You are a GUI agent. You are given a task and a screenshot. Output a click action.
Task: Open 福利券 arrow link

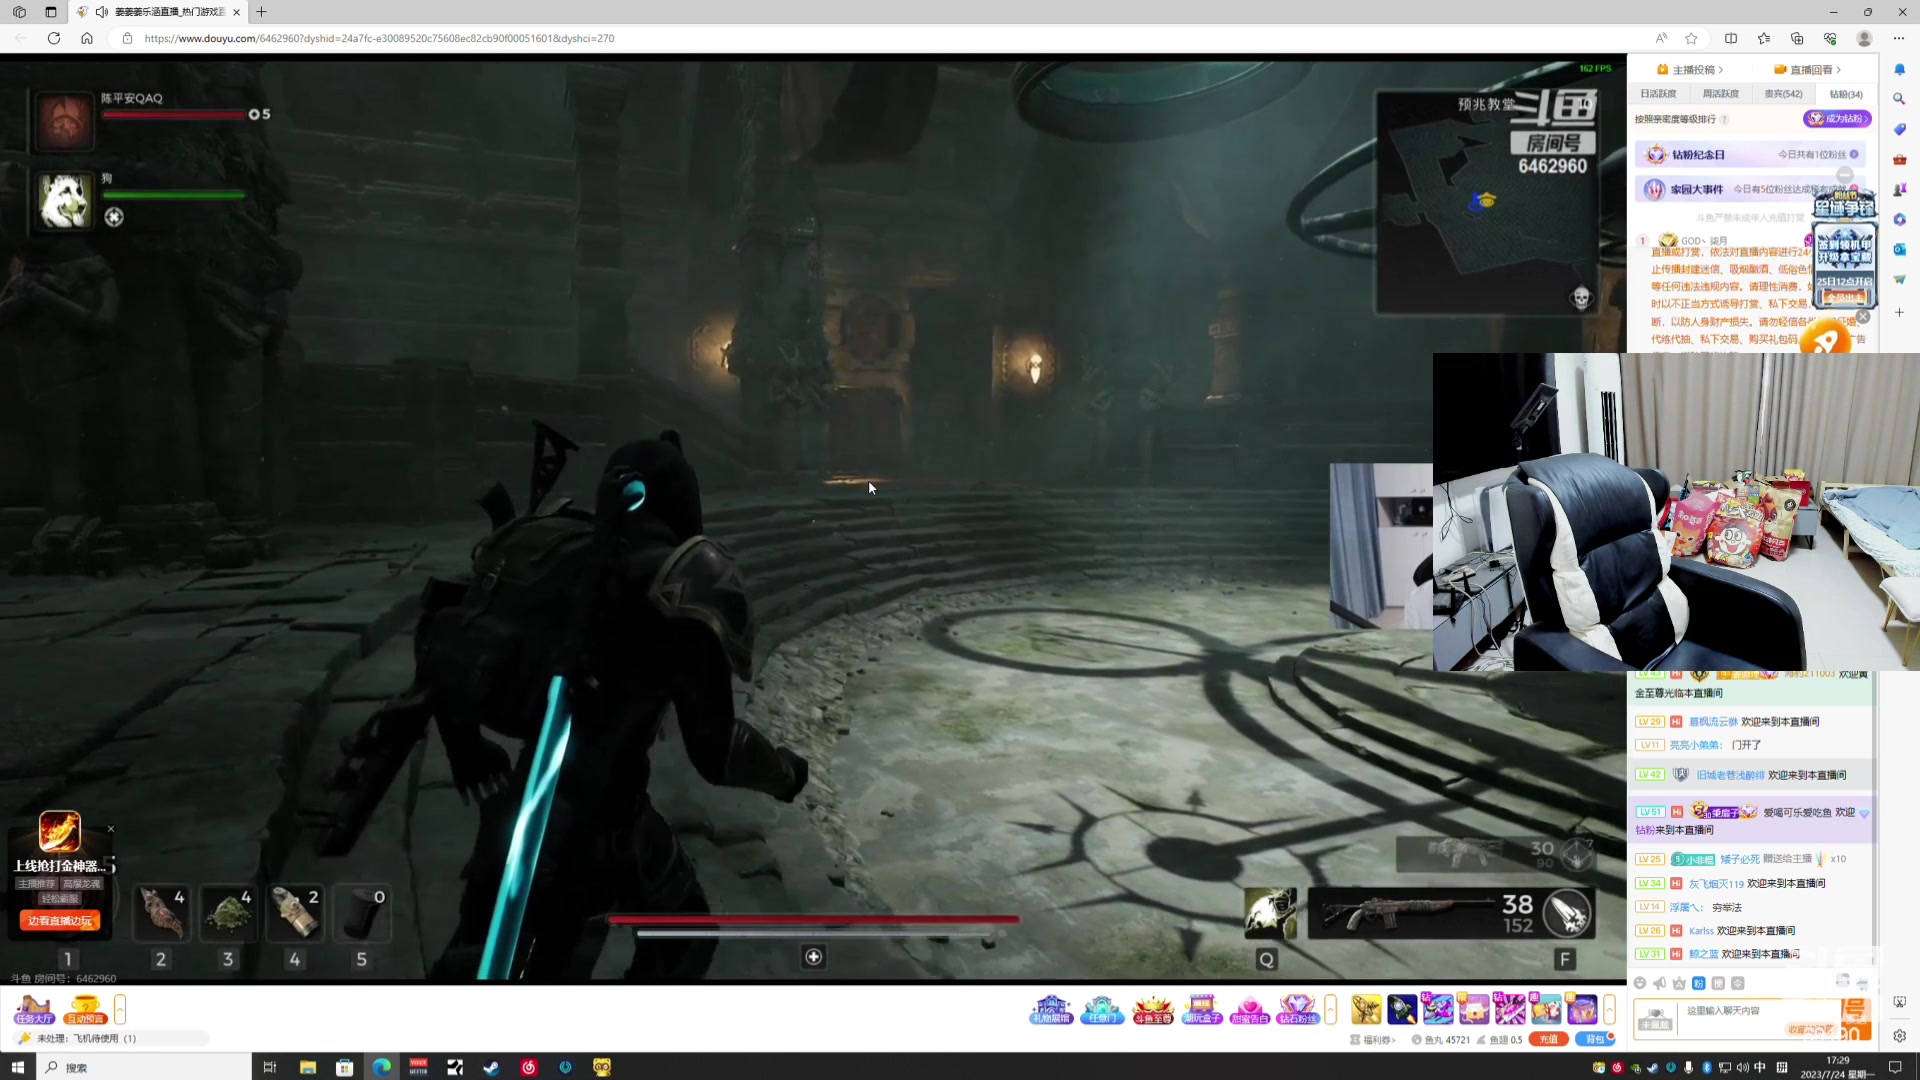(x=1373, y=1040)
